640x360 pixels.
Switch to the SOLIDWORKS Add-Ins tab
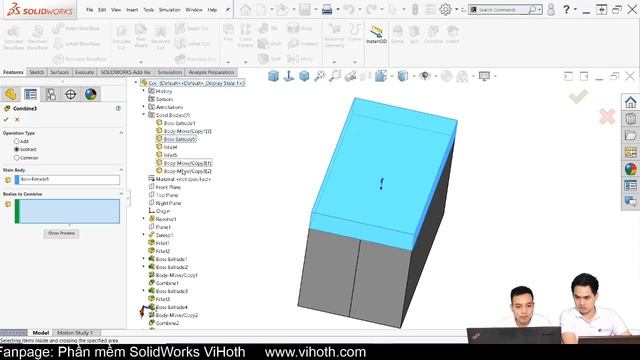click(x=126, y=72)
